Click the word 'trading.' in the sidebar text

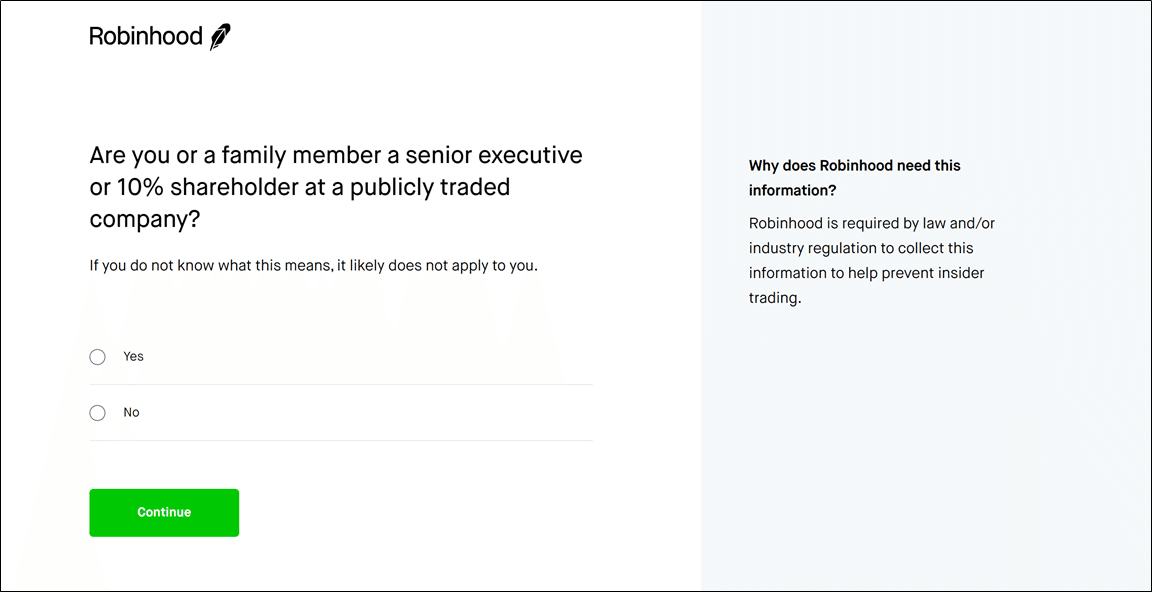pos(774,300)
